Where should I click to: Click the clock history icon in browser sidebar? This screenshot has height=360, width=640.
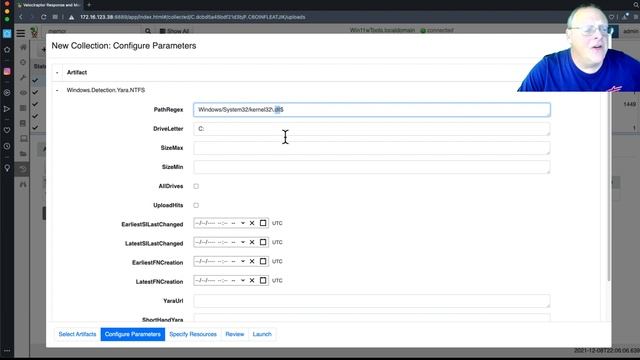[x=7, y=146]
